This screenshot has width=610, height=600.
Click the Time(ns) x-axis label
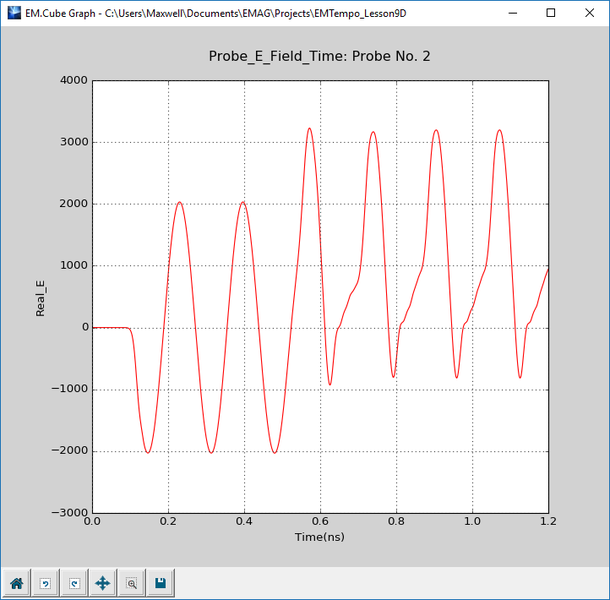tap(319, 537)
